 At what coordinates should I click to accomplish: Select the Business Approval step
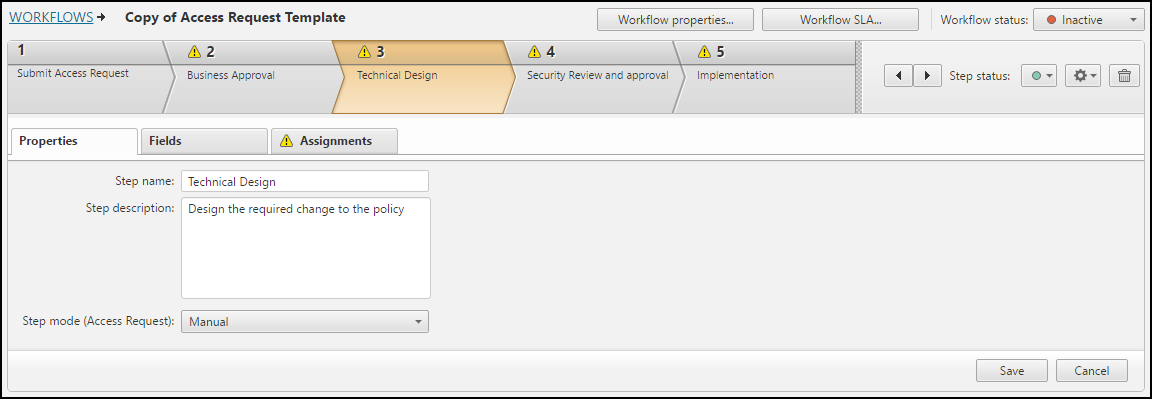250,76
